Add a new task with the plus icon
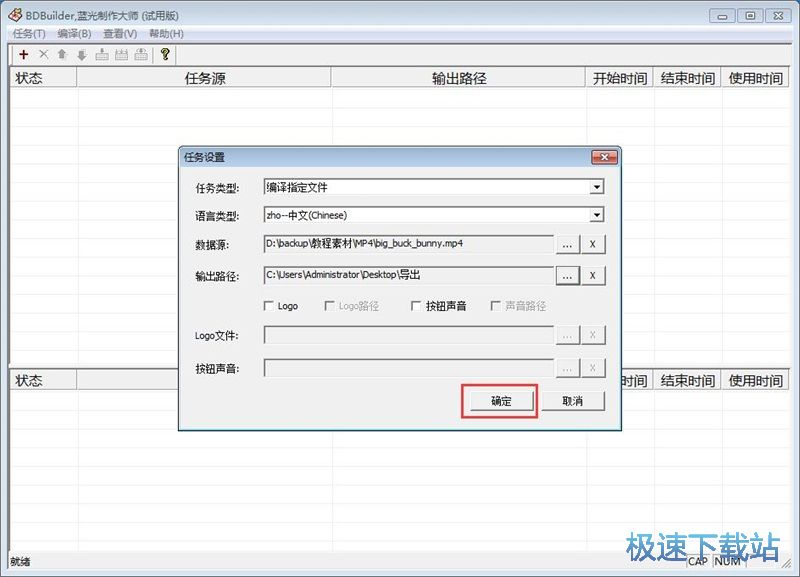The image size is (800, 577). 23,54
